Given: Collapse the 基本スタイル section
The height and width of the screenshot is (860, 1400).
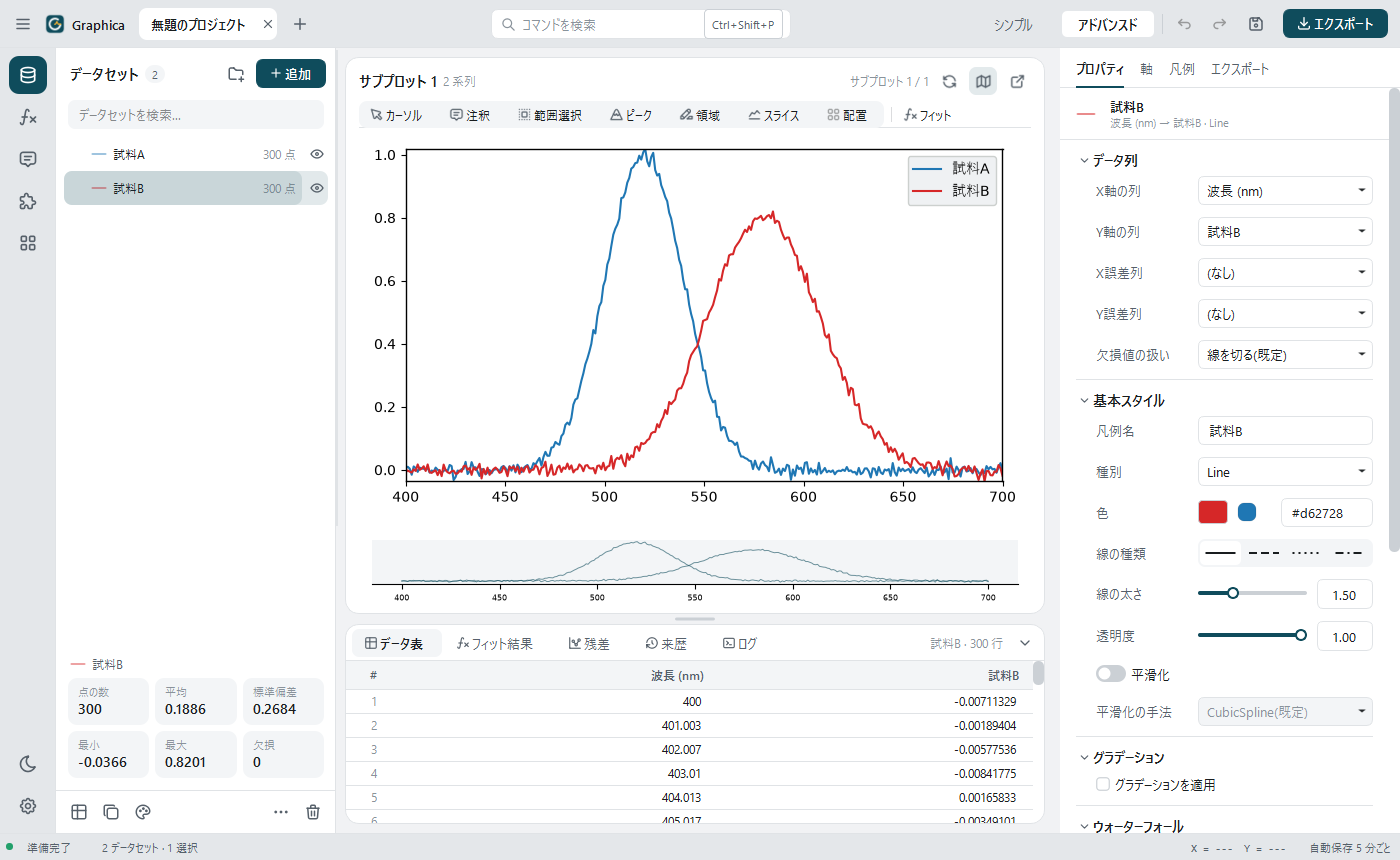Looking at the screenshot, I should point(1122,400).
